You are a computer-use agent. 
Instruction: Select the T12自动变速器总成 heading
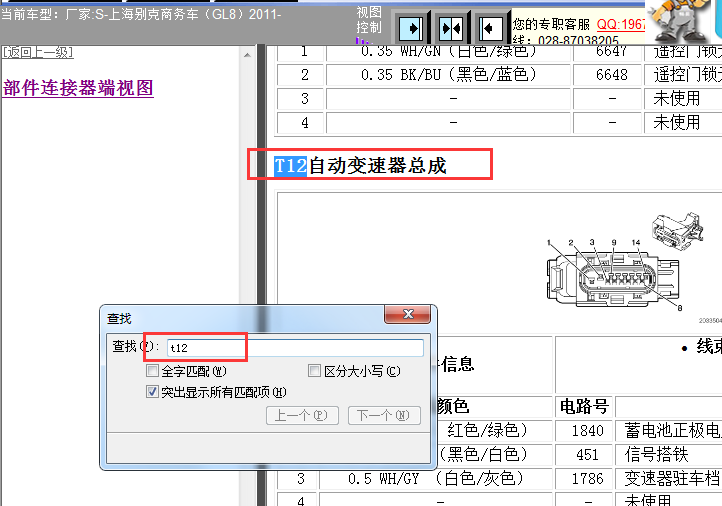[360, 165]
